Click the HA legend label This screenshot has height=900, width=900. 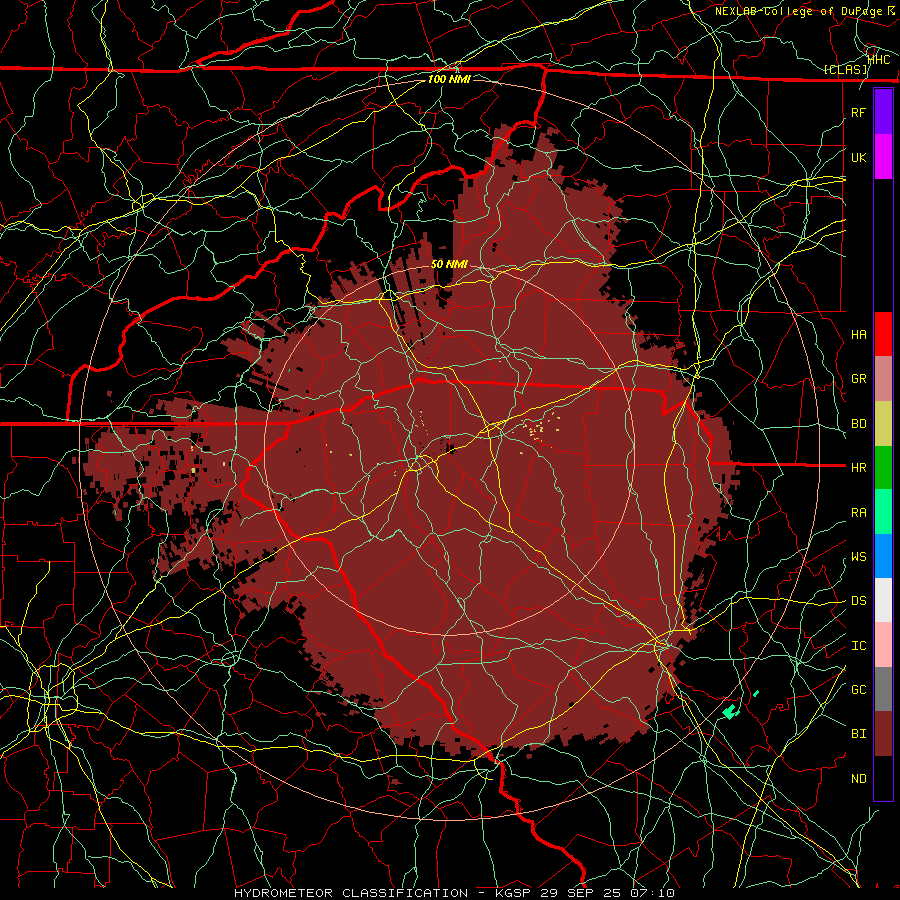tap(859, 334)
